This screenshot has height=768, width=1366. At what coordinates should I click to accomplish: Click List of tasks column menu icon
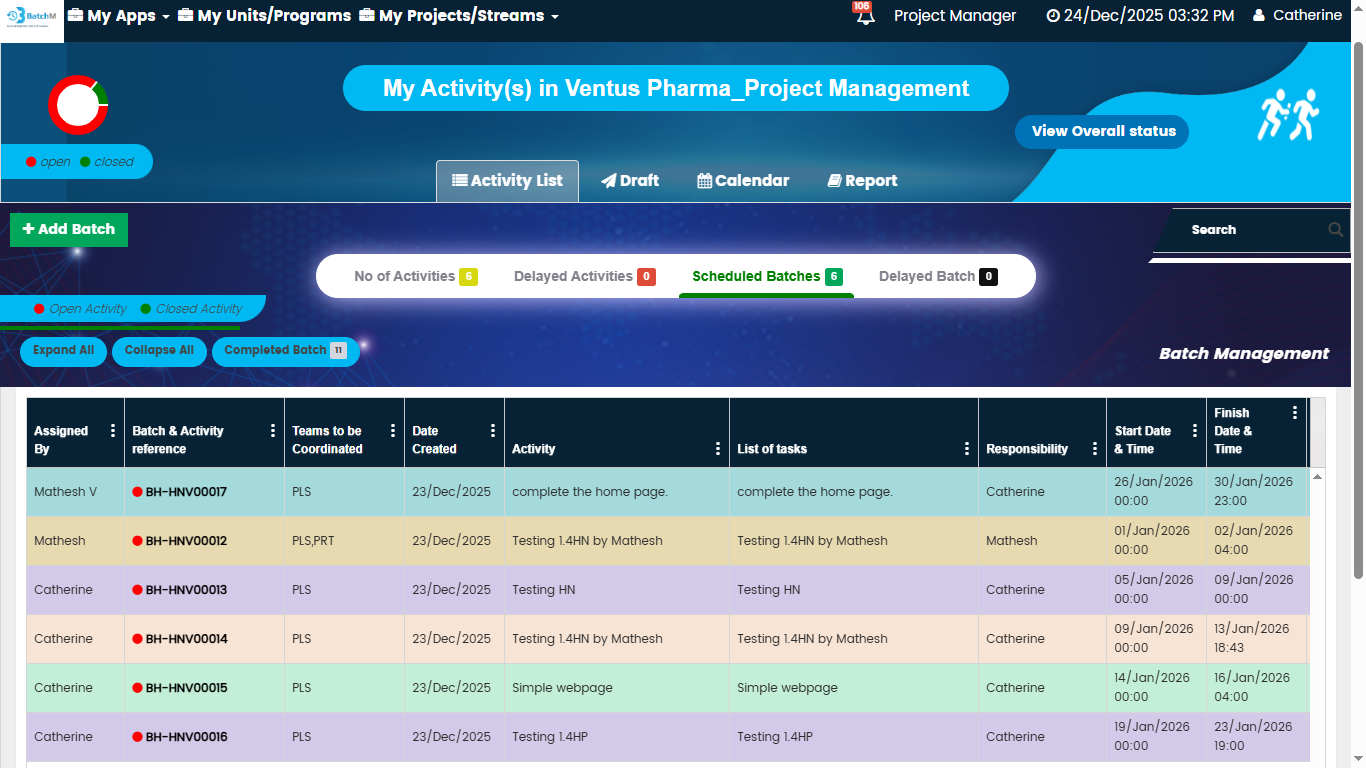point(966,449)
